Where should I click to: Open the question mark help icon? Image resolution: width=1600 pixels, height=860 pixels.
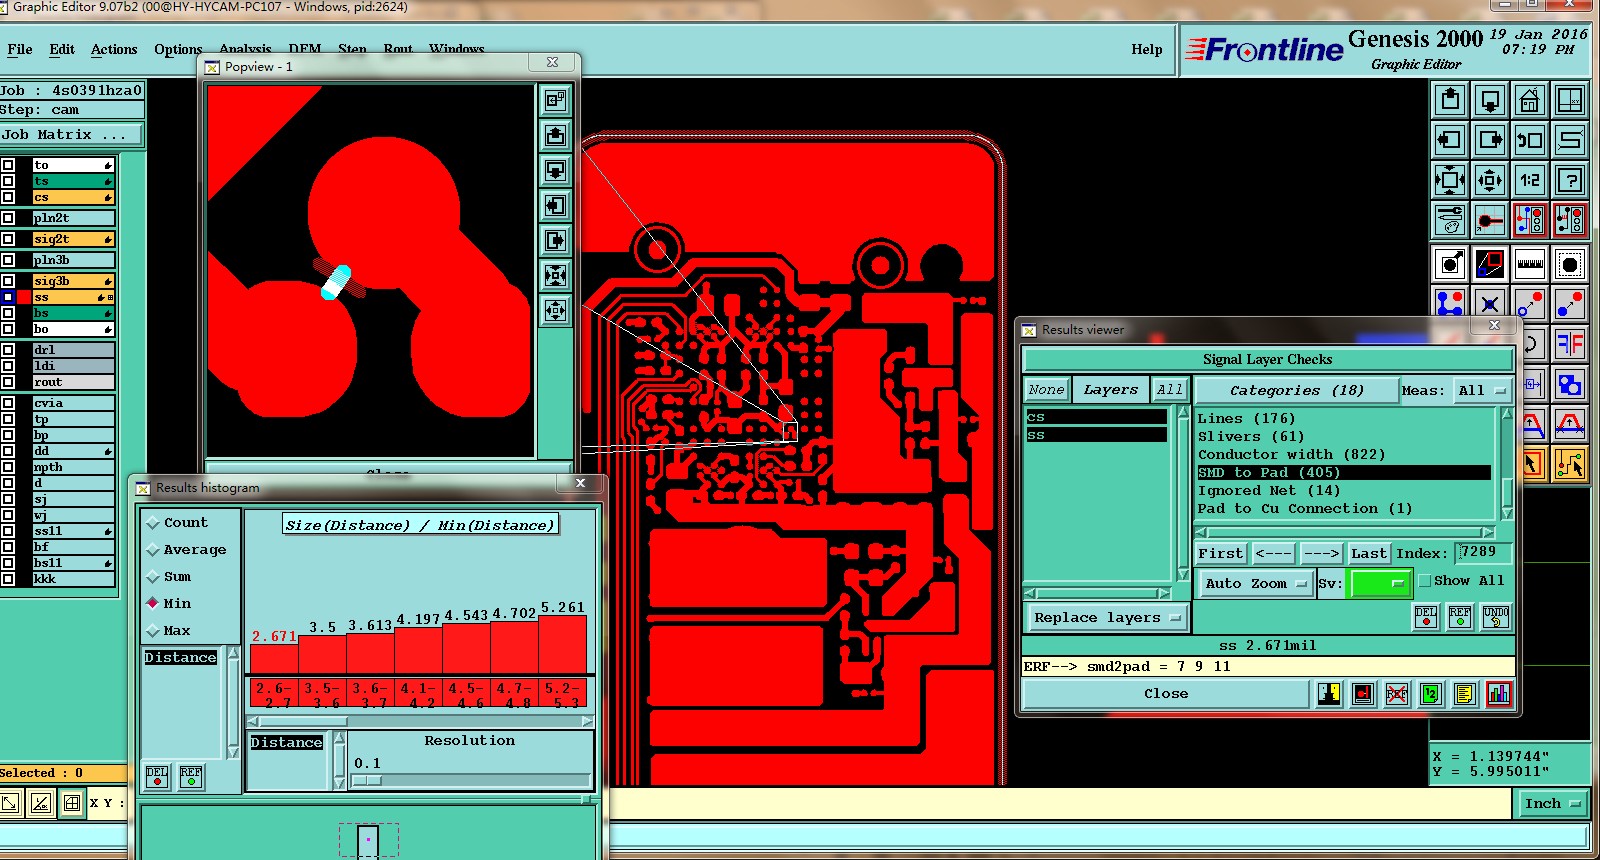click(x=1570, y=180)
